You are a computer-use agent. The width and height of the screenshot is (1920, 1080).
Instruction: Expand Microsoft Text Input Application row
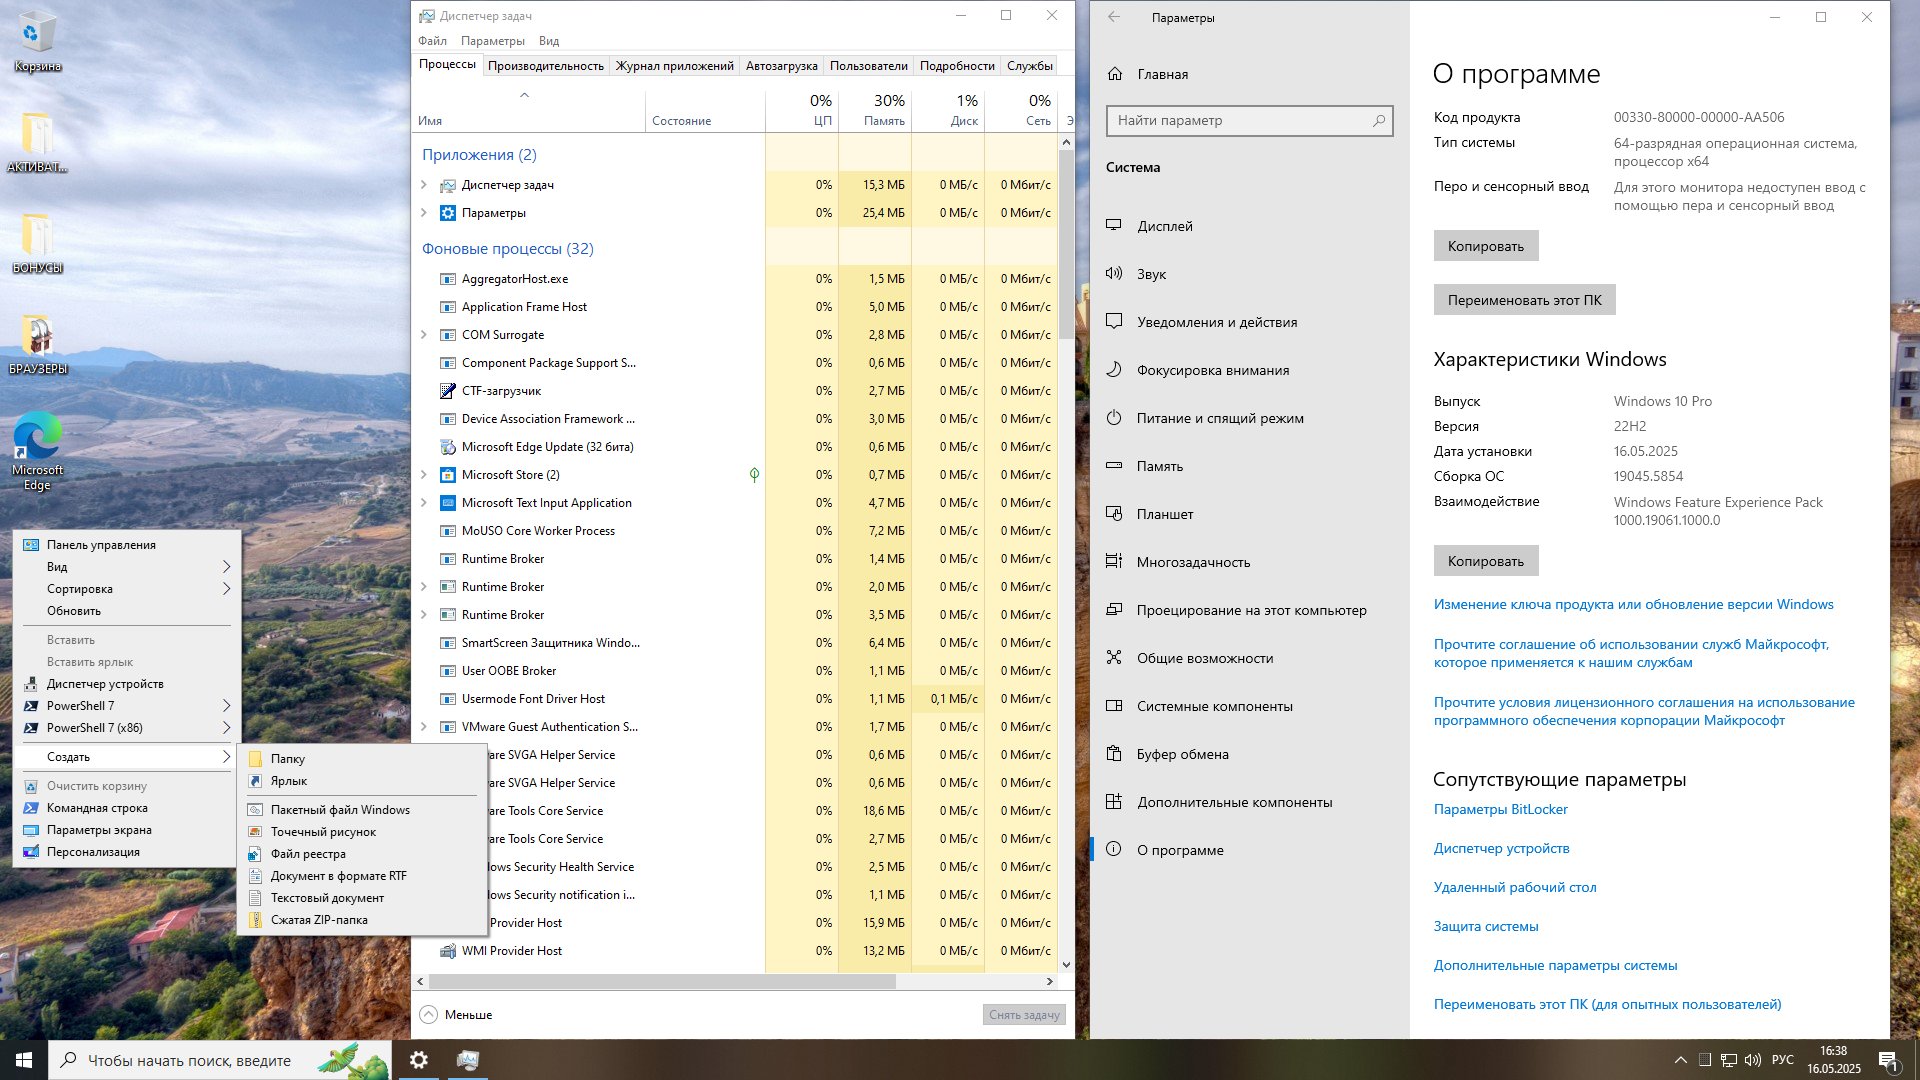click(424, 503)
